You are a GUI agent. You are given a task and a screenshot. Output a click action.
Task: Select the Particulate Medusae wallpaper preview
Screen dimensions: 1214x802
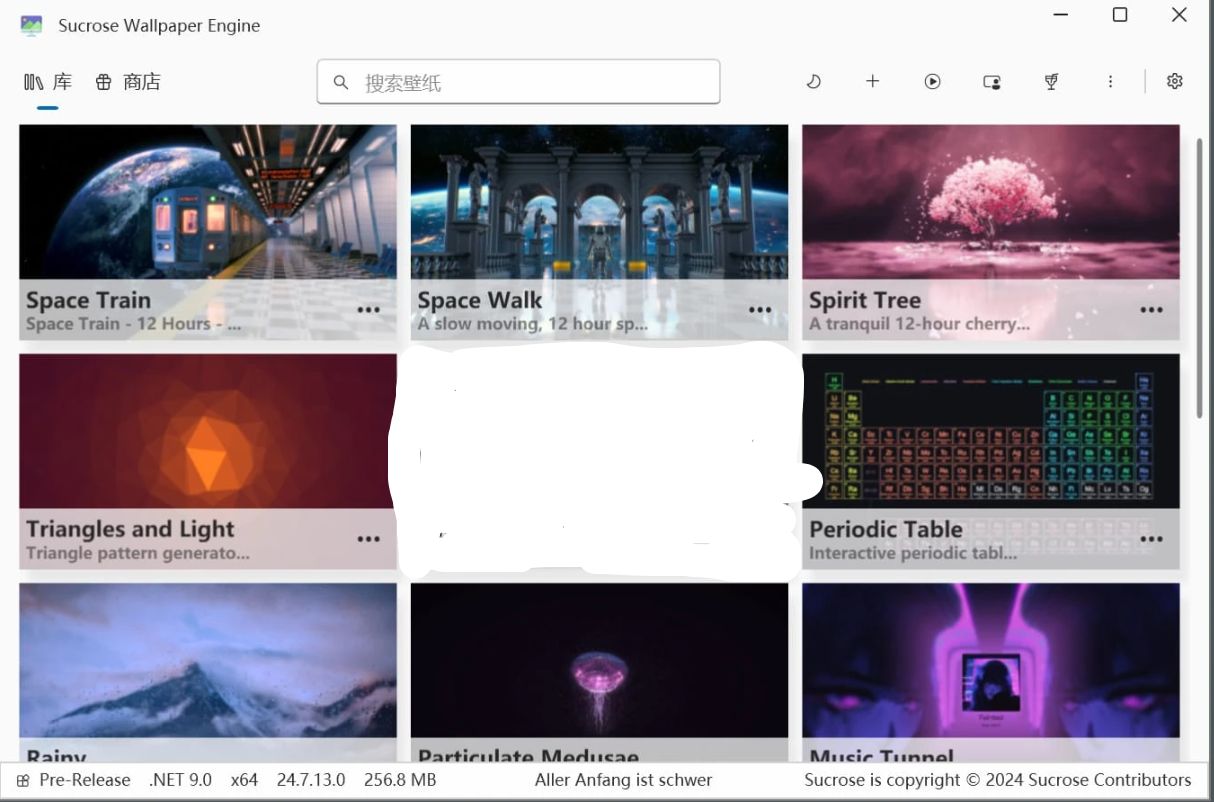tap(598, 660)
